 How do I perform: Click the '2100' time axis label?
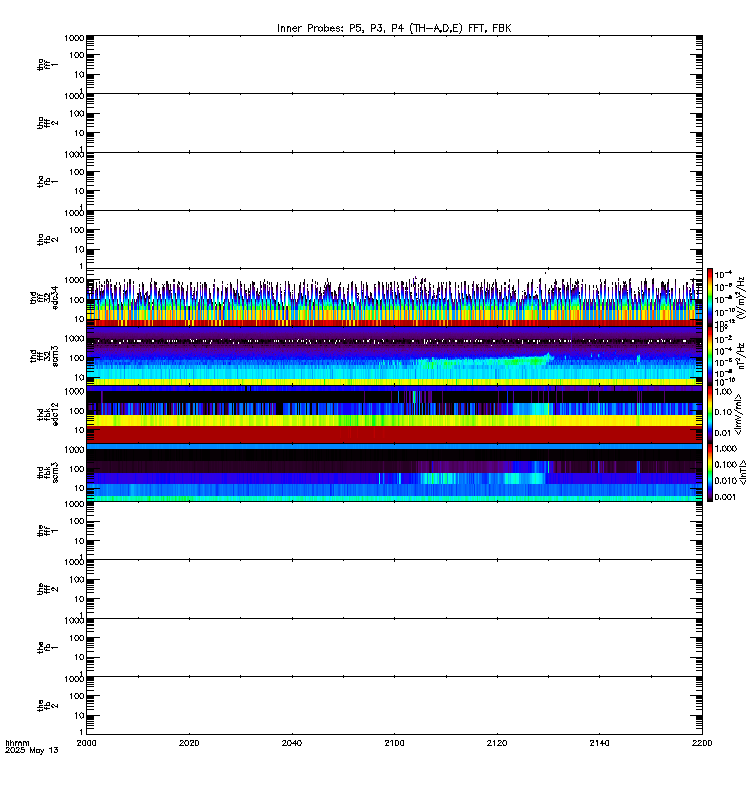point(394,743)
